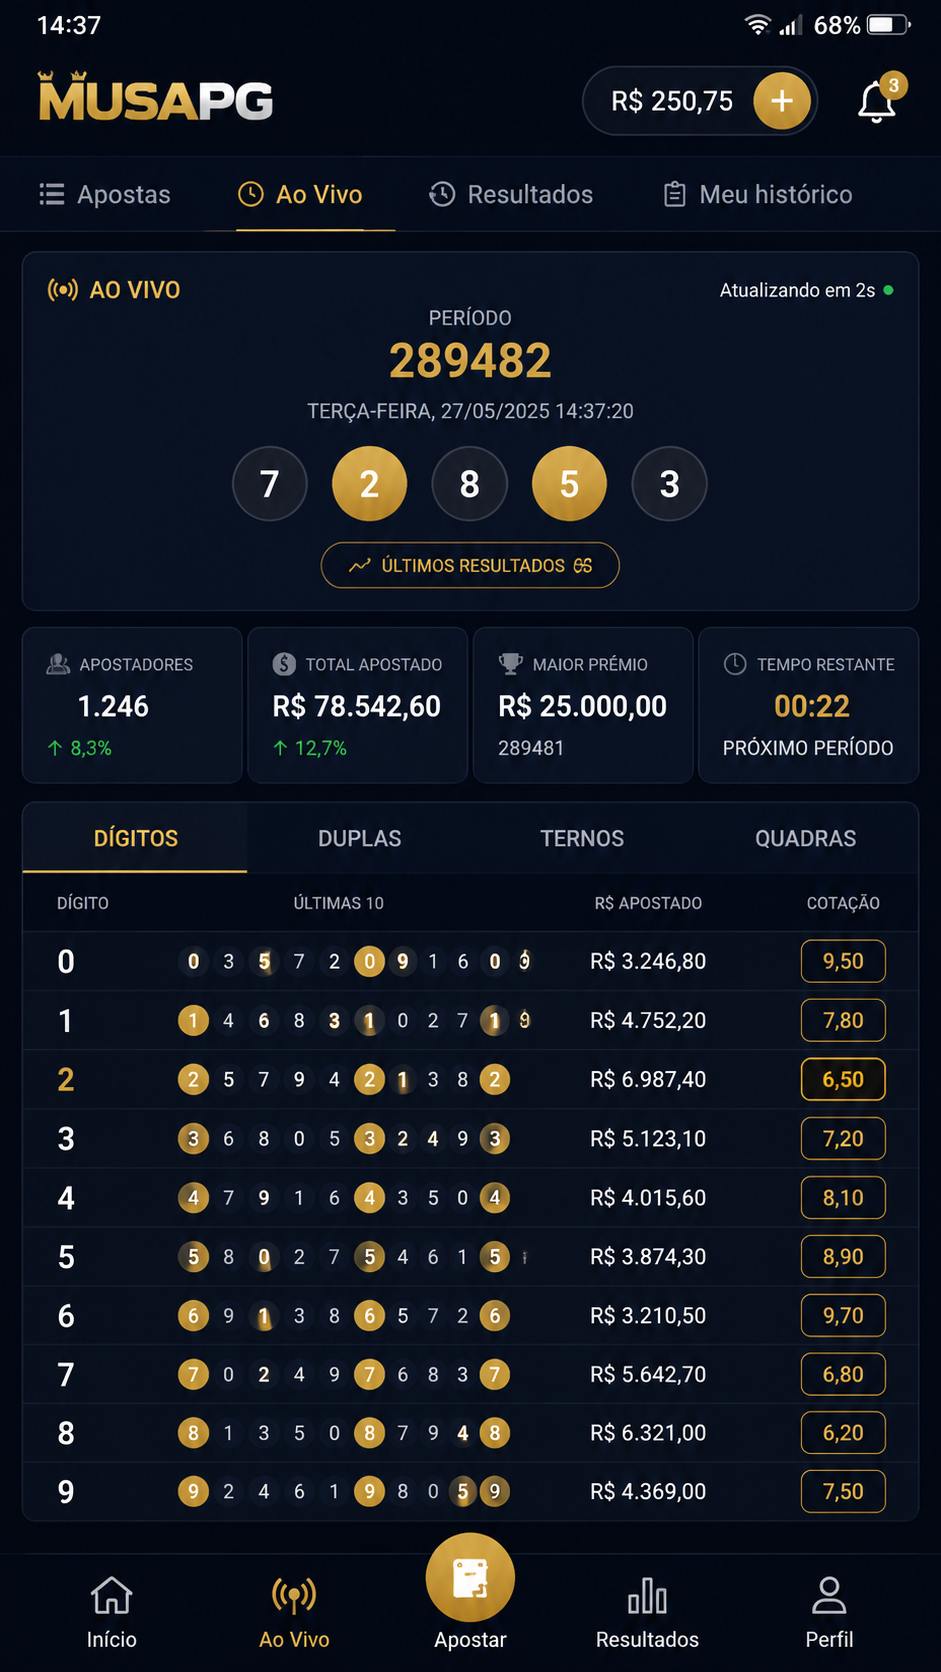Screen dimensions: 941x1672
Task: Select the DUPLAS bet type tab
Action: coord(359,838)
